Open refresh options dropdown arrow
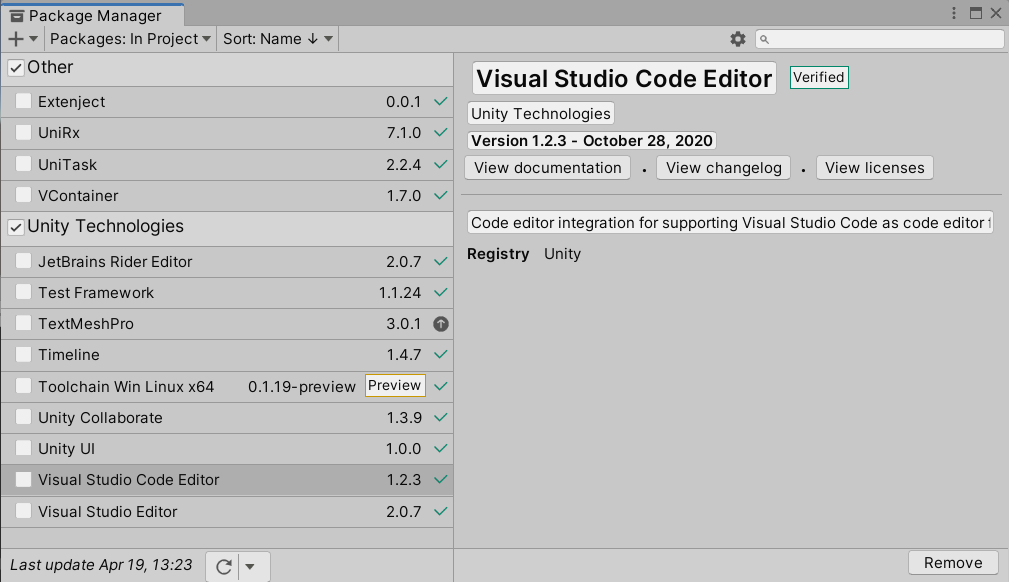This screenshot has width=1009, height=582. tap(250, 567)
